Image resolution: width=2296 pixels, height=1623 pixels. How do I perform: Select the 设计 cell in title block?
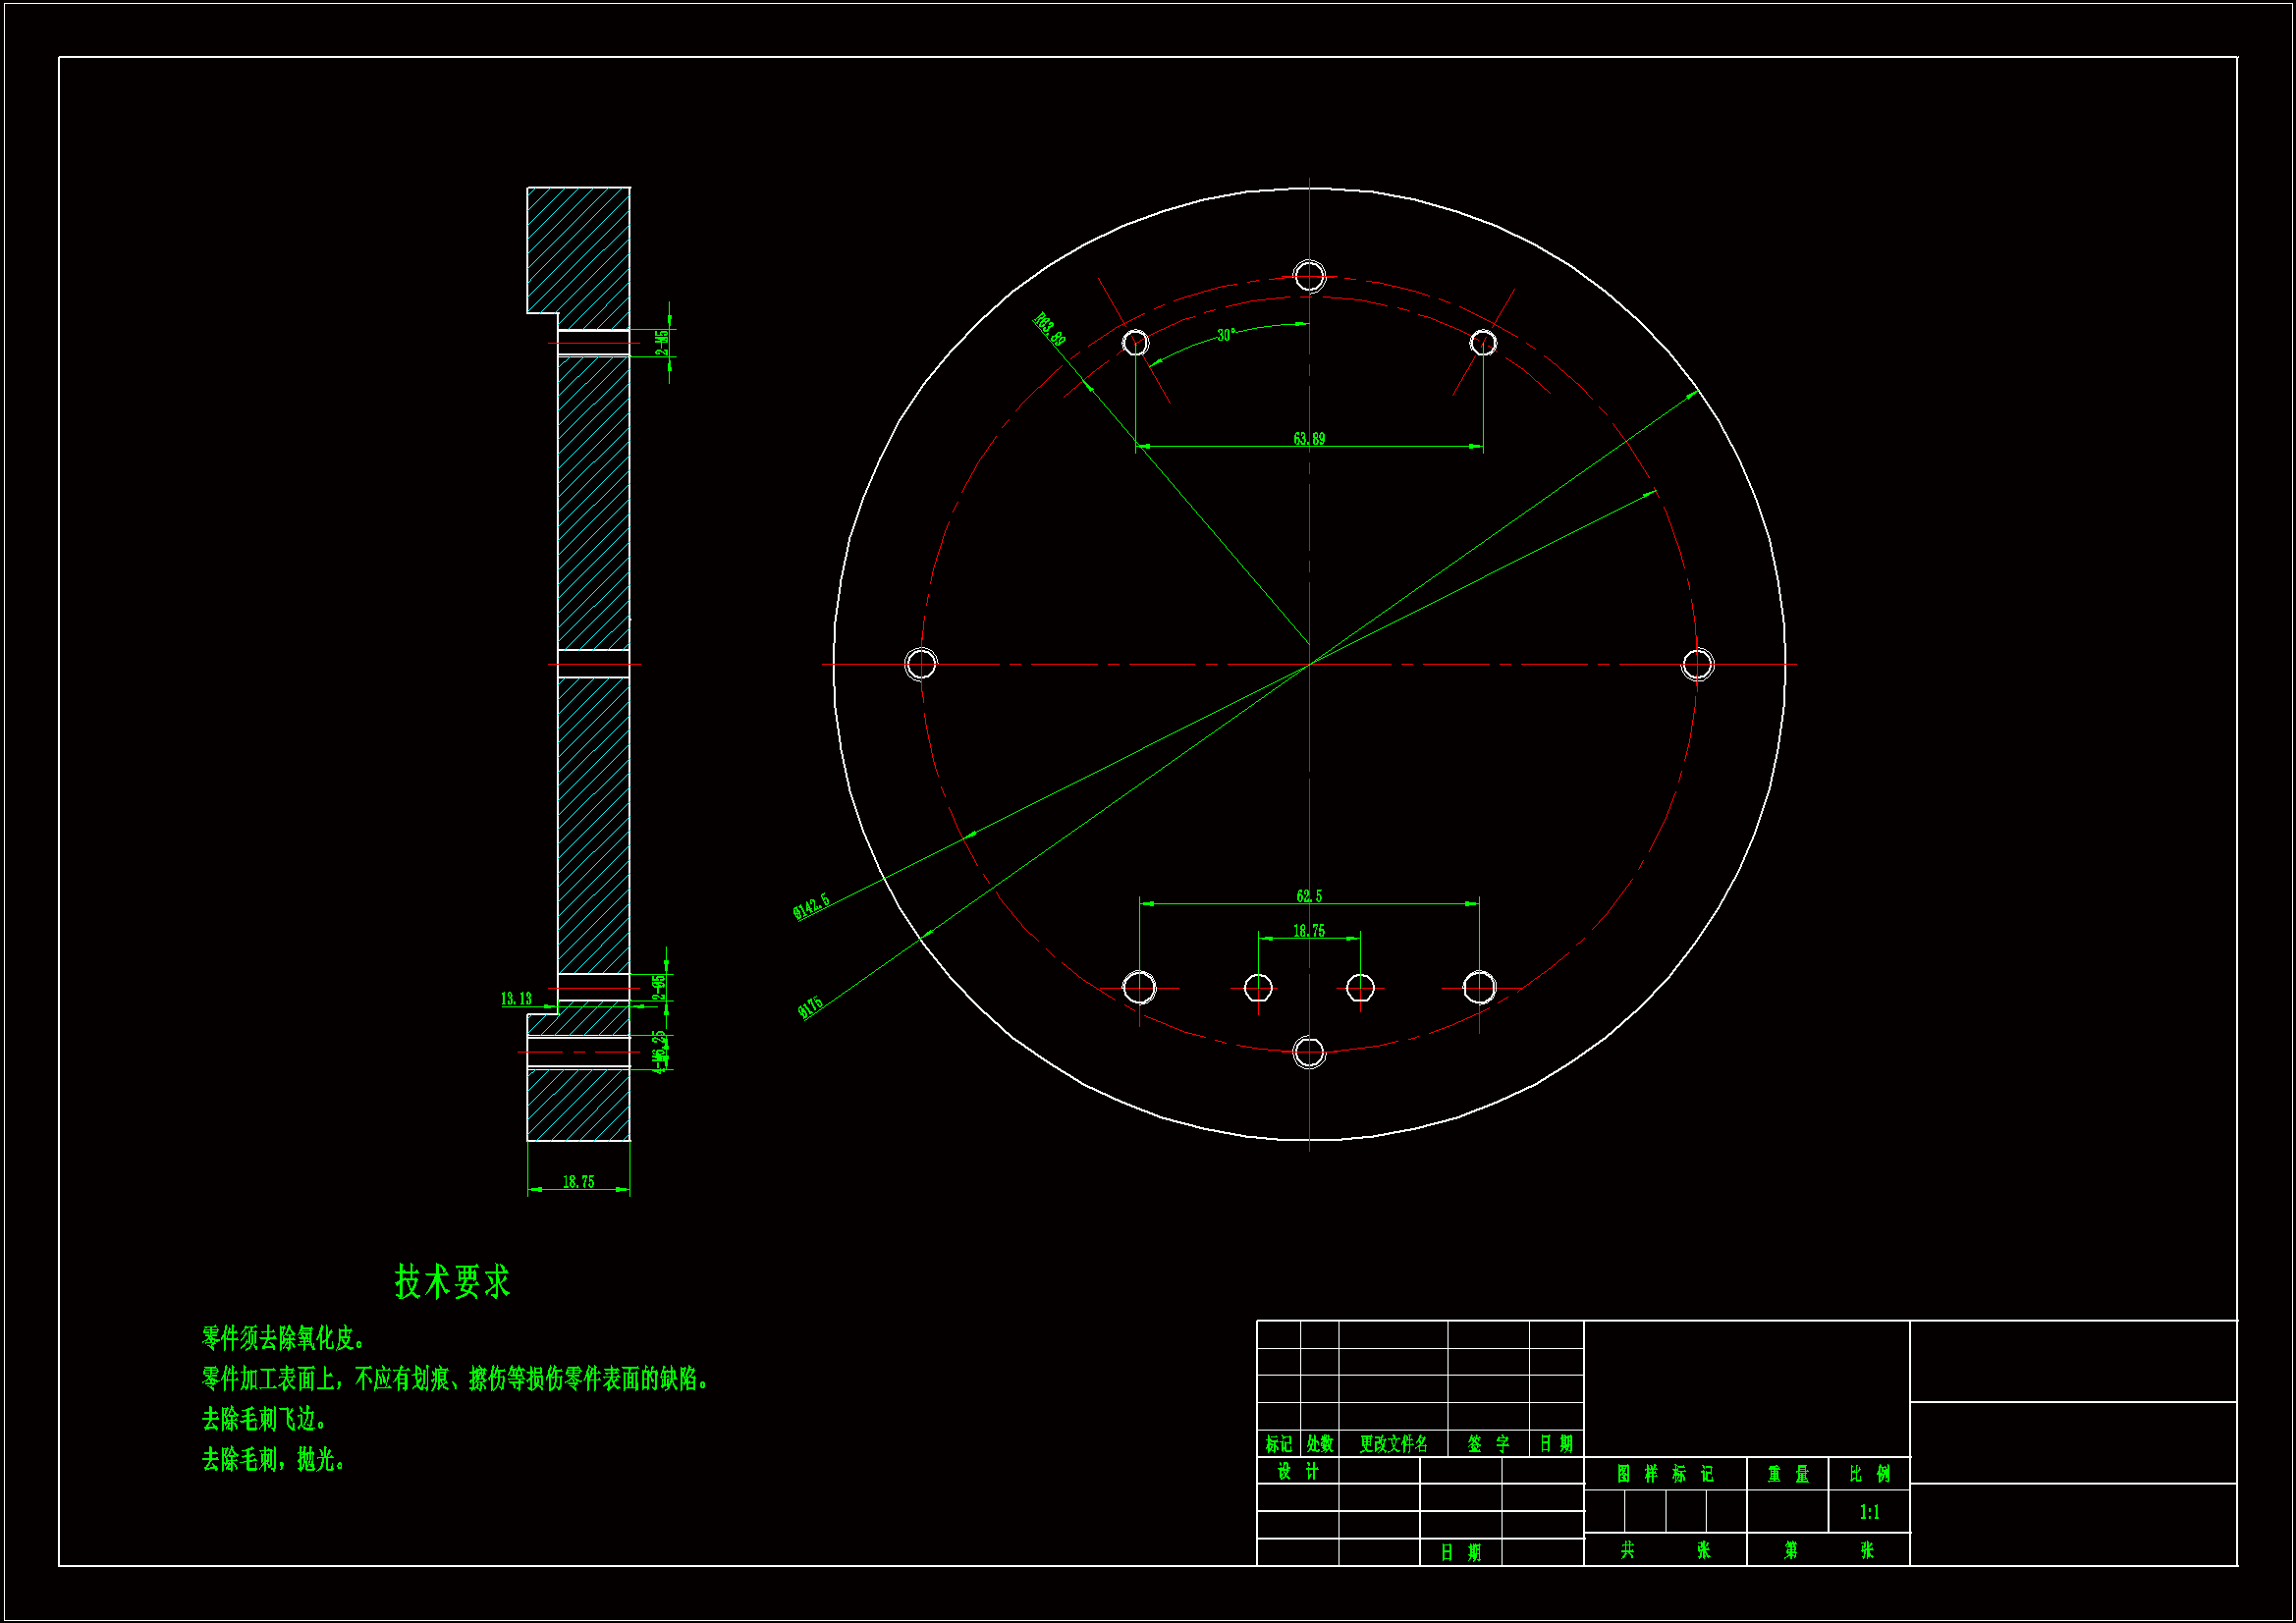1298,1472
